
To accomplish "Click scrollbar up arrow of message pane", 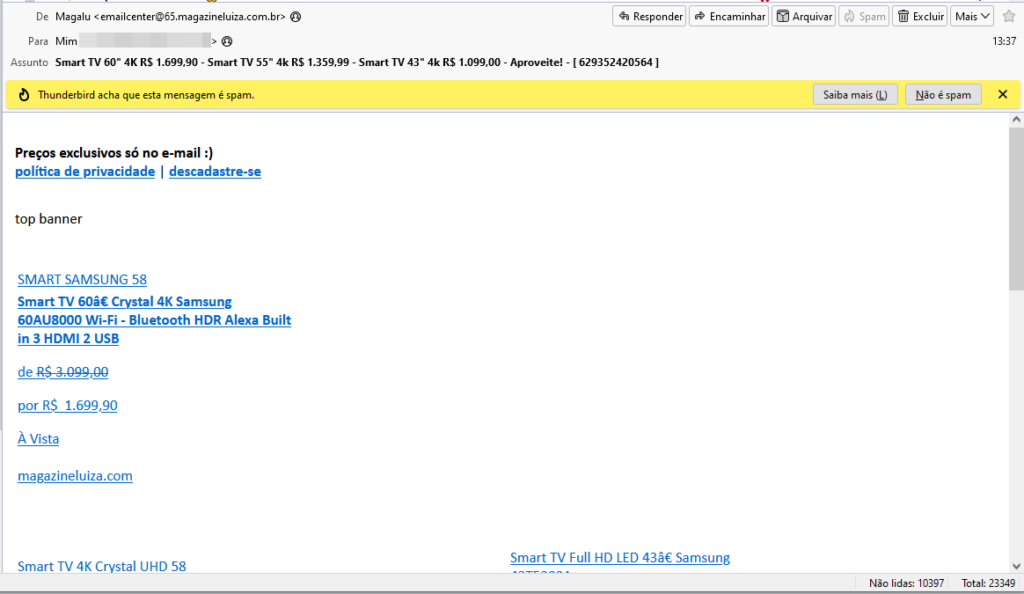I will pyautogui.click(x=1016, y=119).
